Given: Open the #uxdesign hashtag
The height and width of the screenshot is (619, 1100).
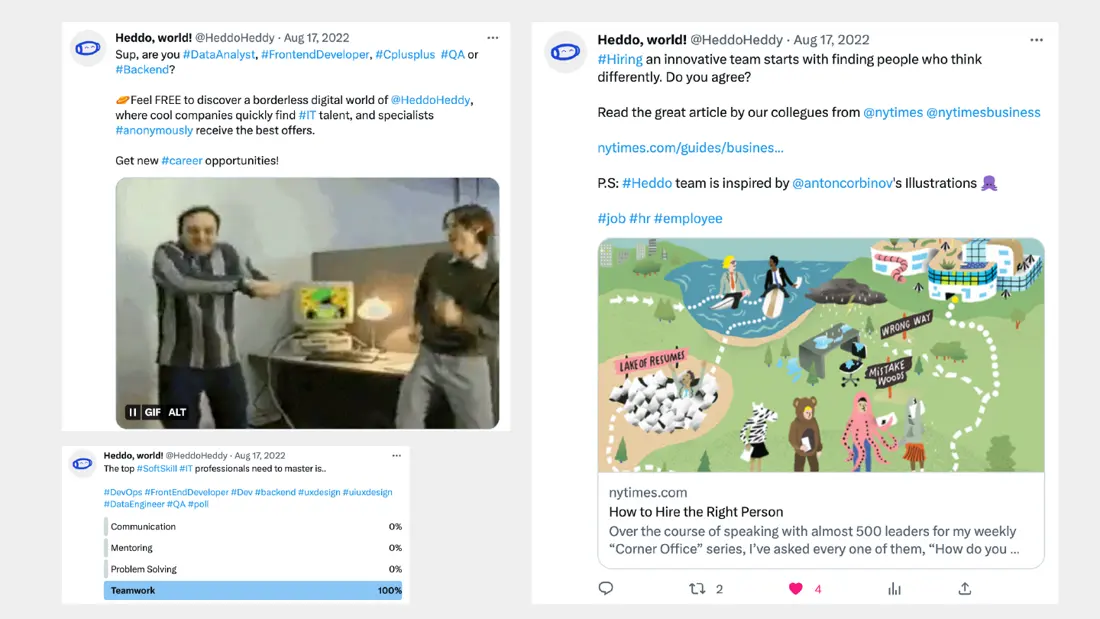Looking at the screenshot, I should pos(319,493).
